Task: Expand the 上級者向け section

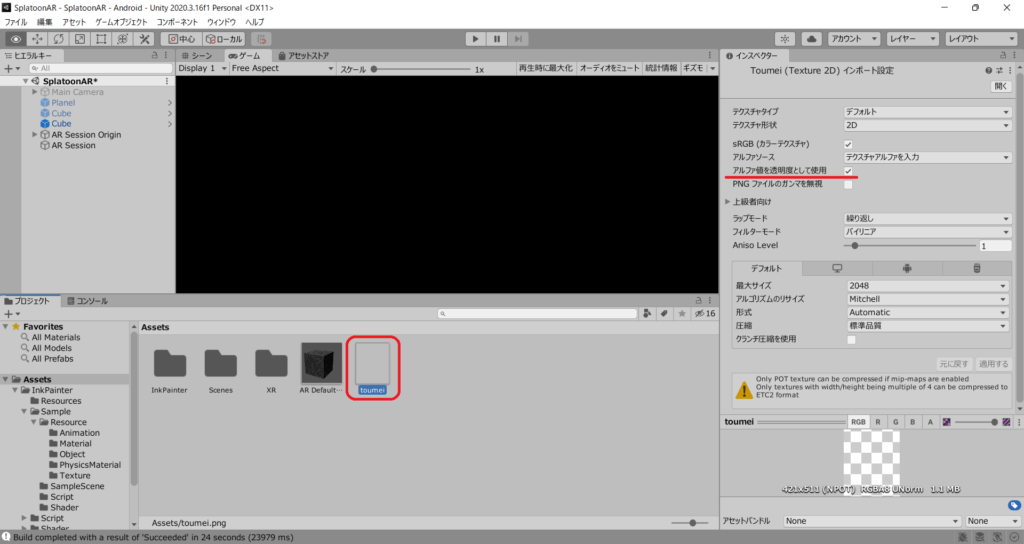Action: [x=728, y=202]
